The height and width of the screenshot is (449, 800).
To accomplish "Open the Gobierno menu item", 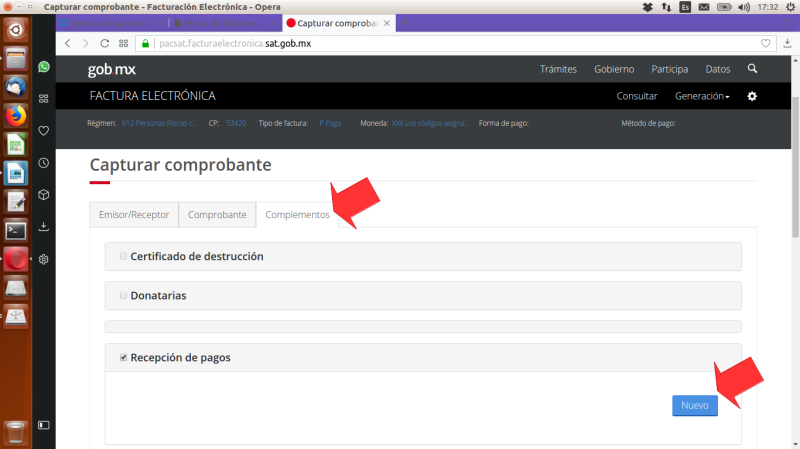I will click(x=614, y=69).
